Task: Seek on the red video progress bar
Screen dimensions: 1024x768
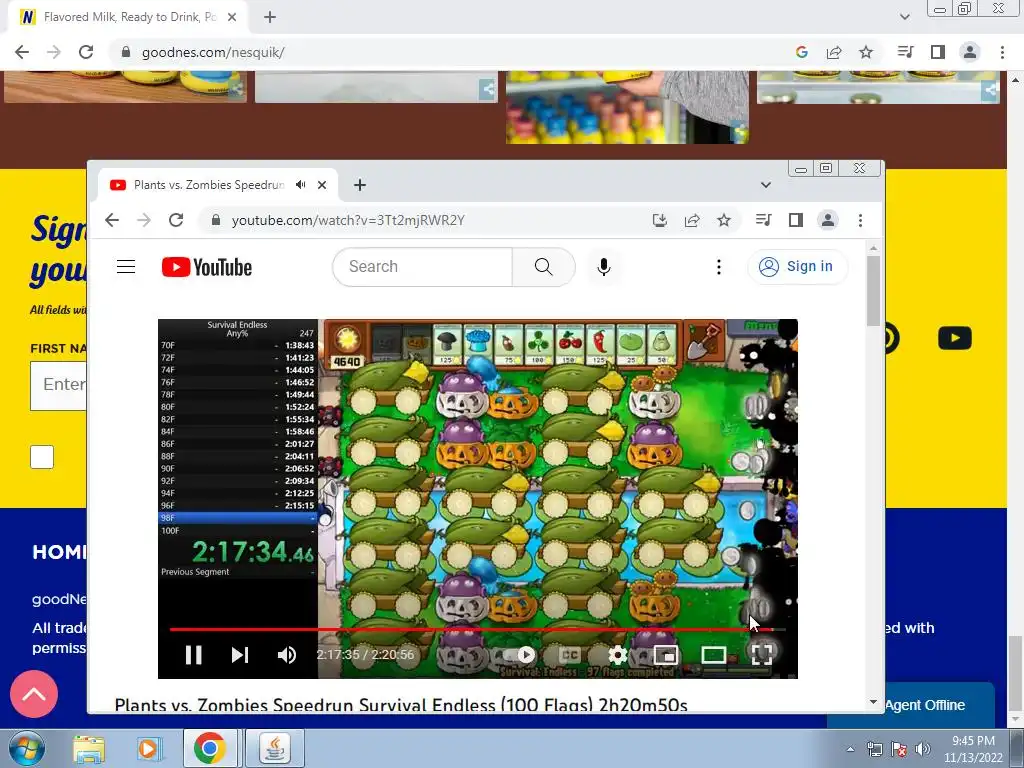Action: click(477, 630)
